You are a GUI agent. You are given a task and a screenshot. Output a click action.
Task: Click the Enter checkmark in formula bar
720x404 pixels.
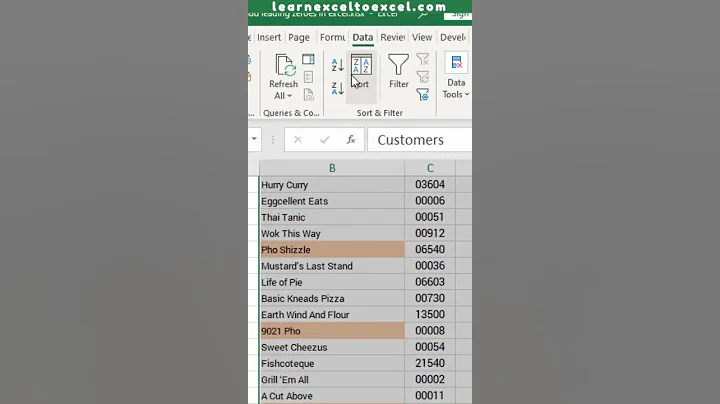coord(325,140)
